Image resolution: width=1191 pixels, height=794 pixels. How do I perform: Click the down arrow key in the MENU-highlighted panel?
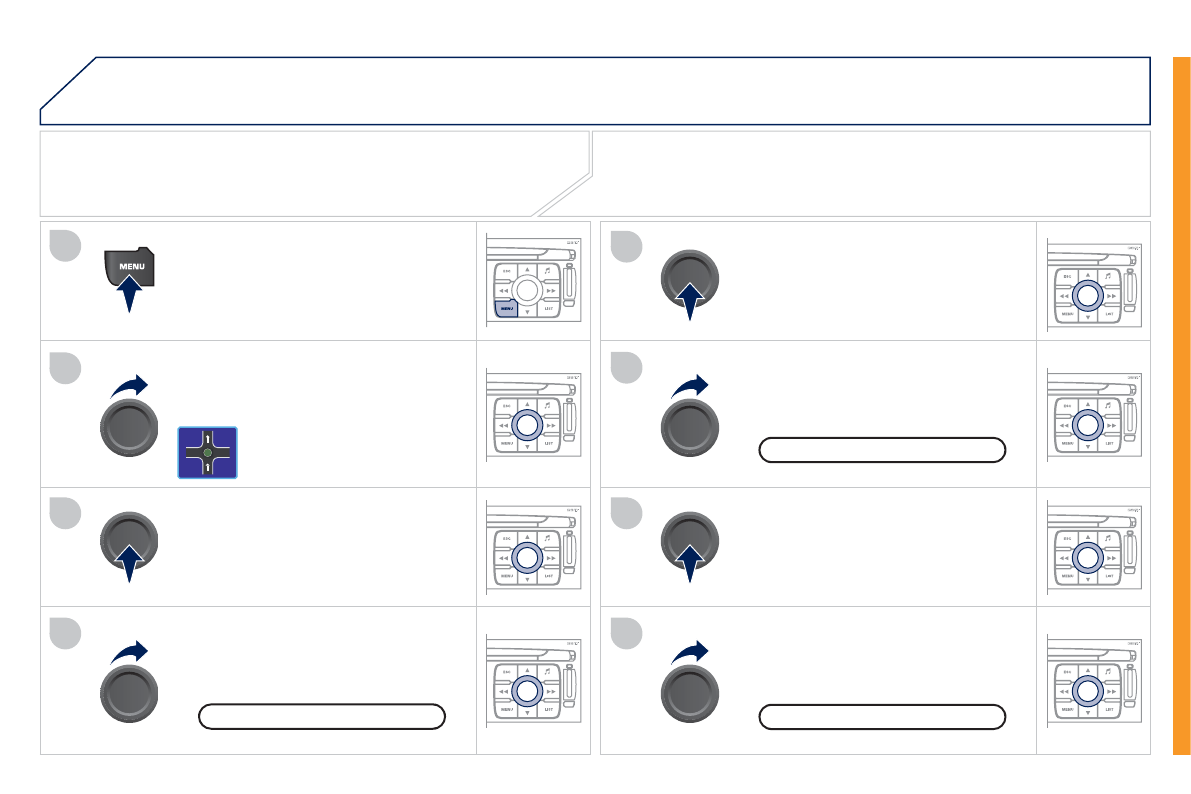528,311
